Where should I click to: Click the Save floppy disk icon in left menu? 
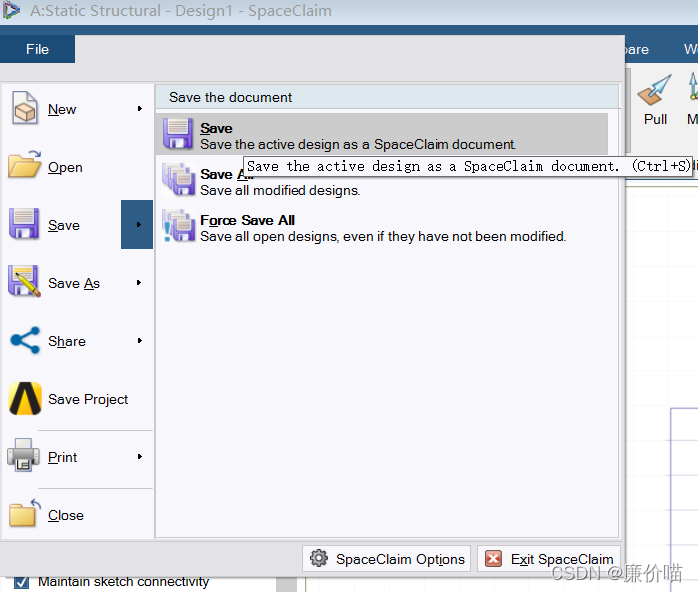tap(24, 223)
